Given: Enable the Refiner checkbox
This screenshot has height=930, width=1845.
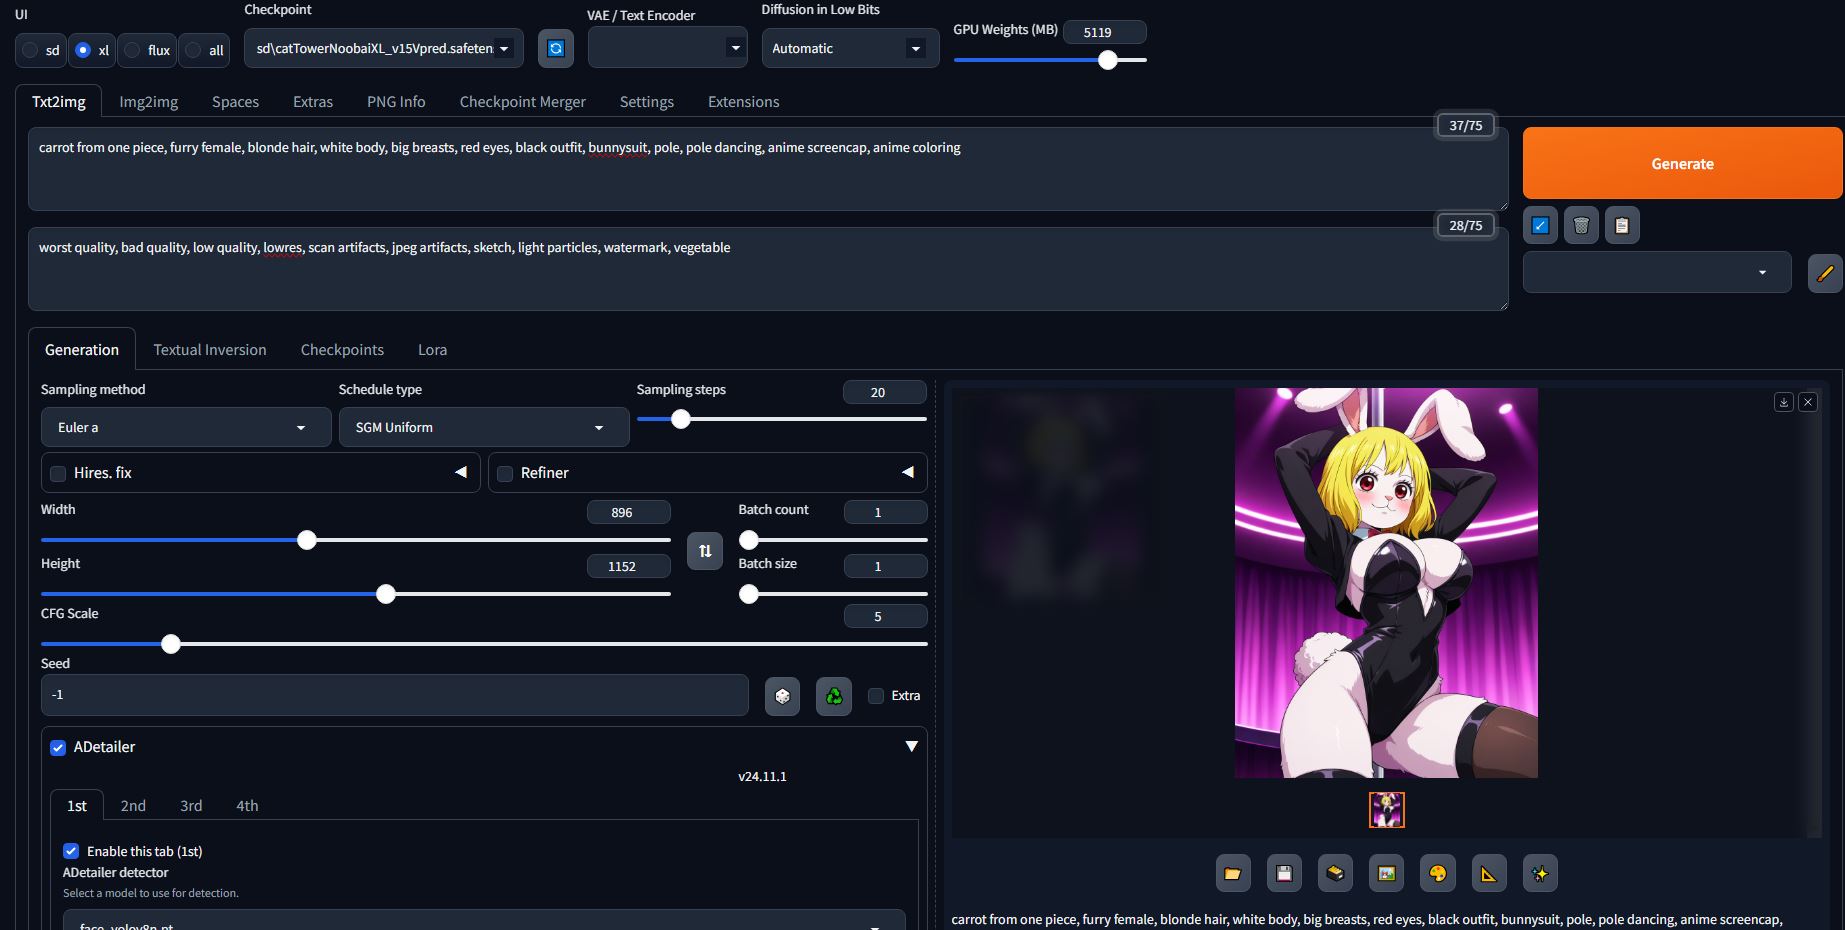Looking at the screenshot, I should tap(505, 474).
